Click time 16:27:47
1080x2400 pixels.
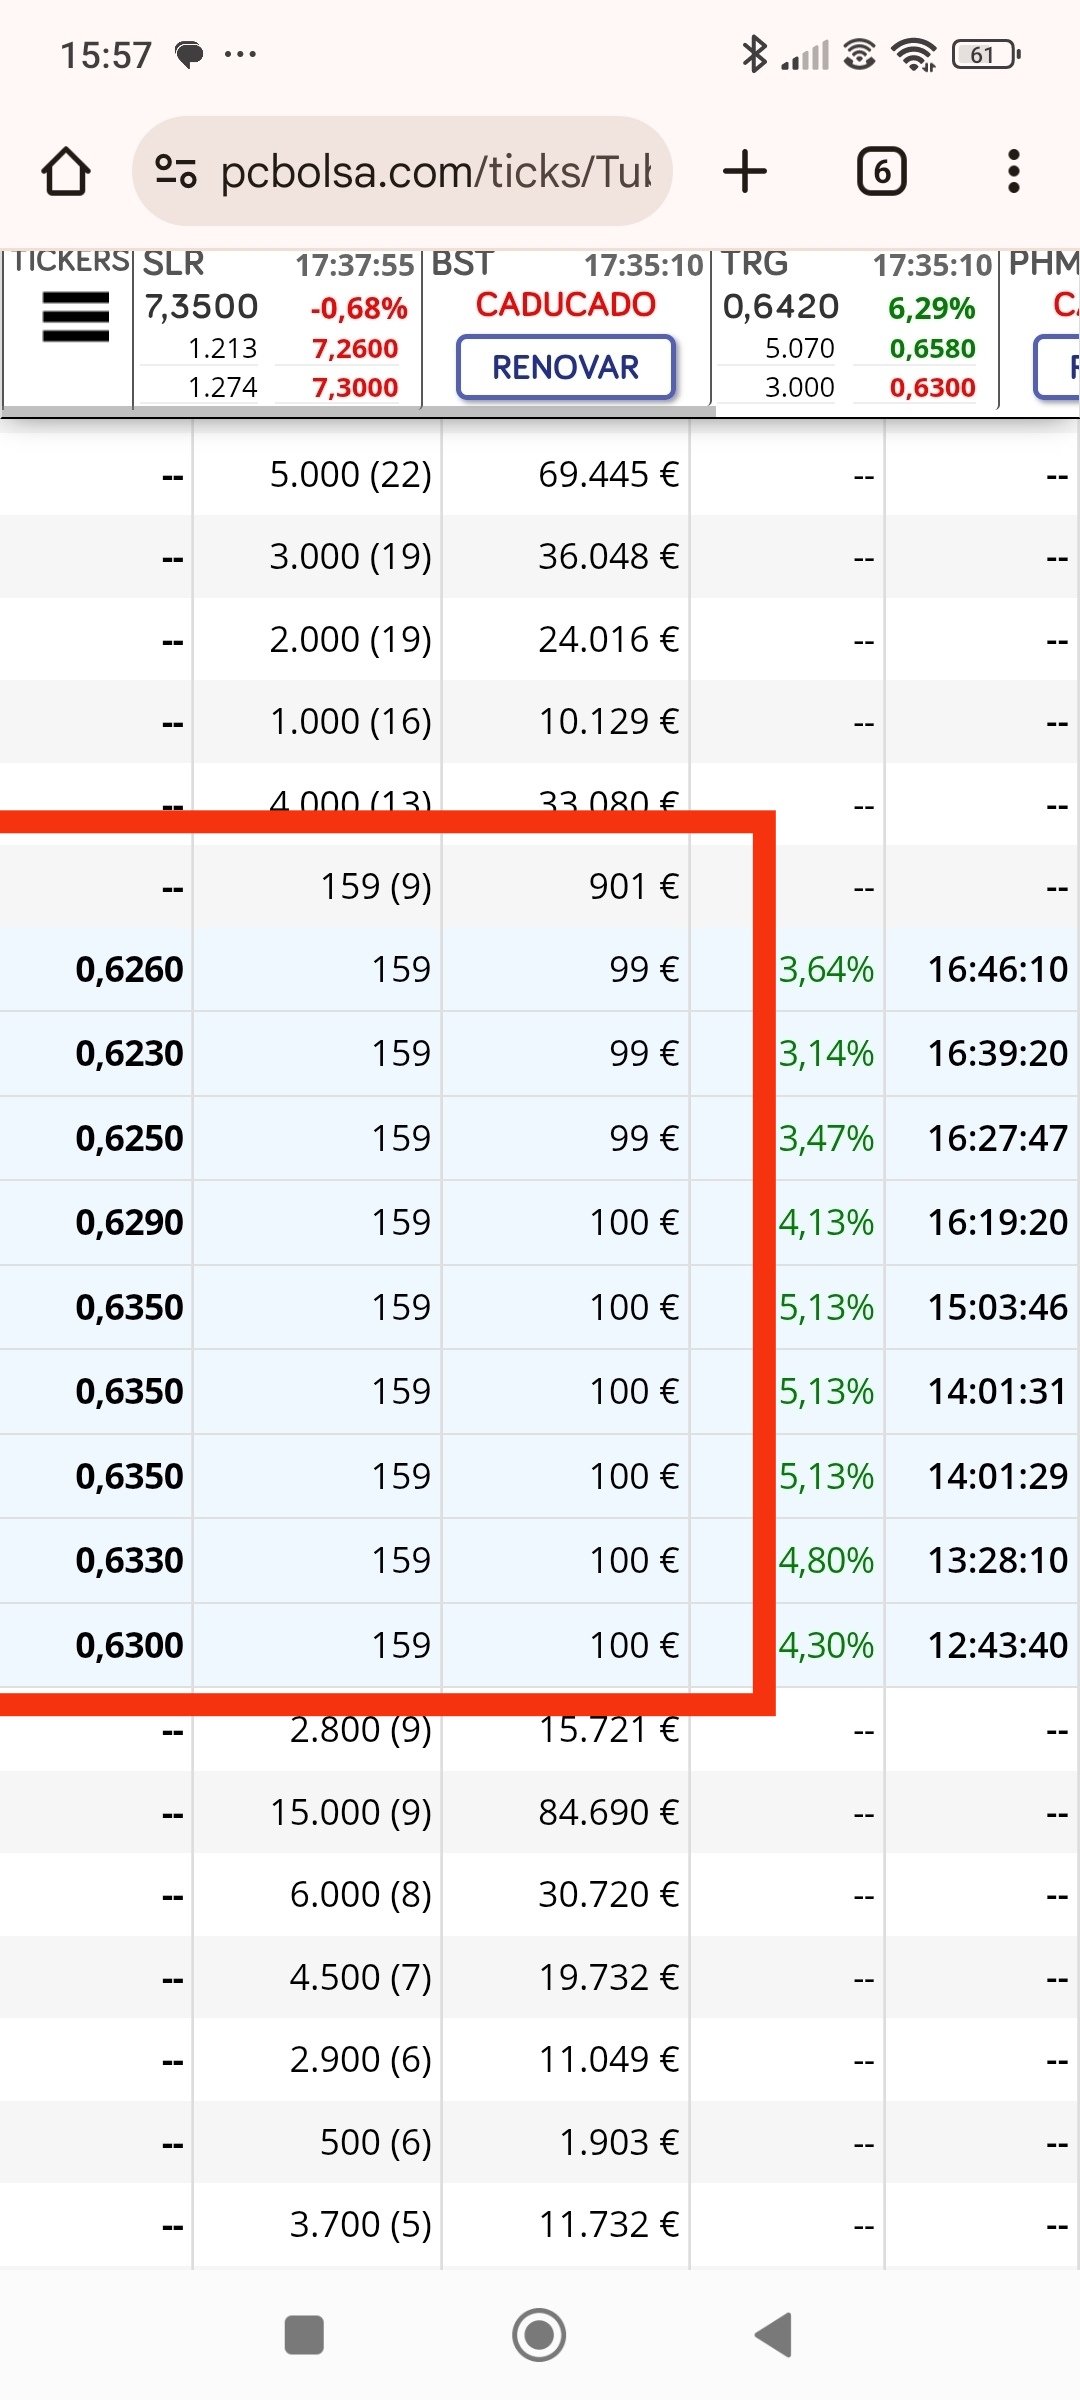(998, 1138)
